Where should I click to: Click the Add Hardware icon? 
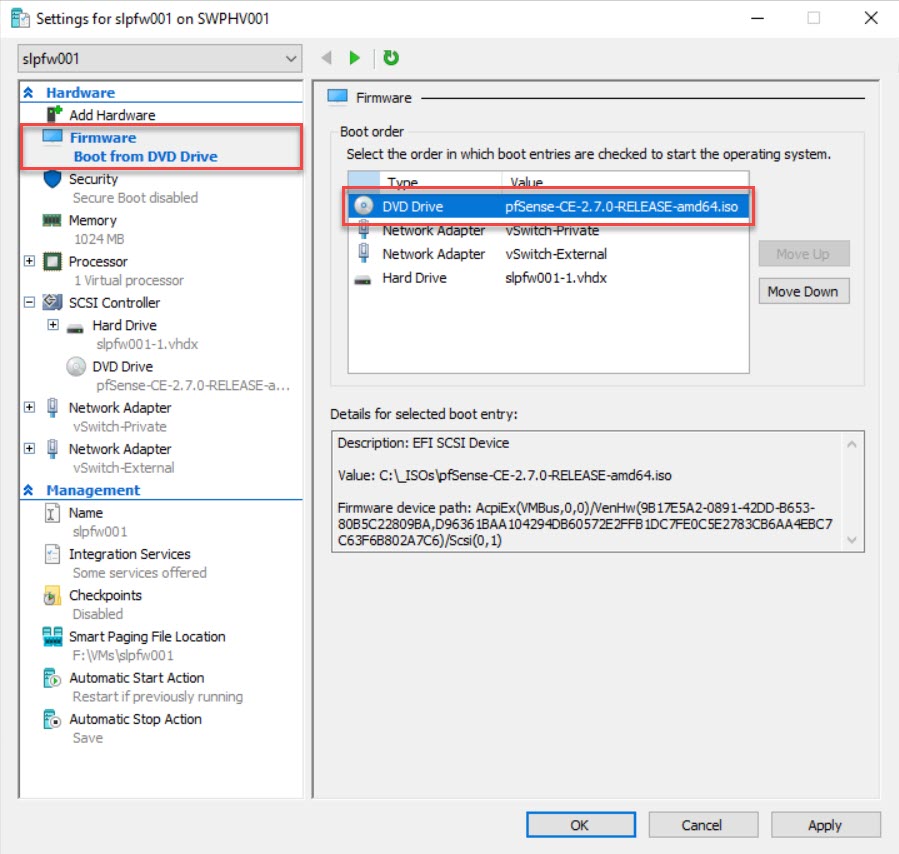(53, 114)
